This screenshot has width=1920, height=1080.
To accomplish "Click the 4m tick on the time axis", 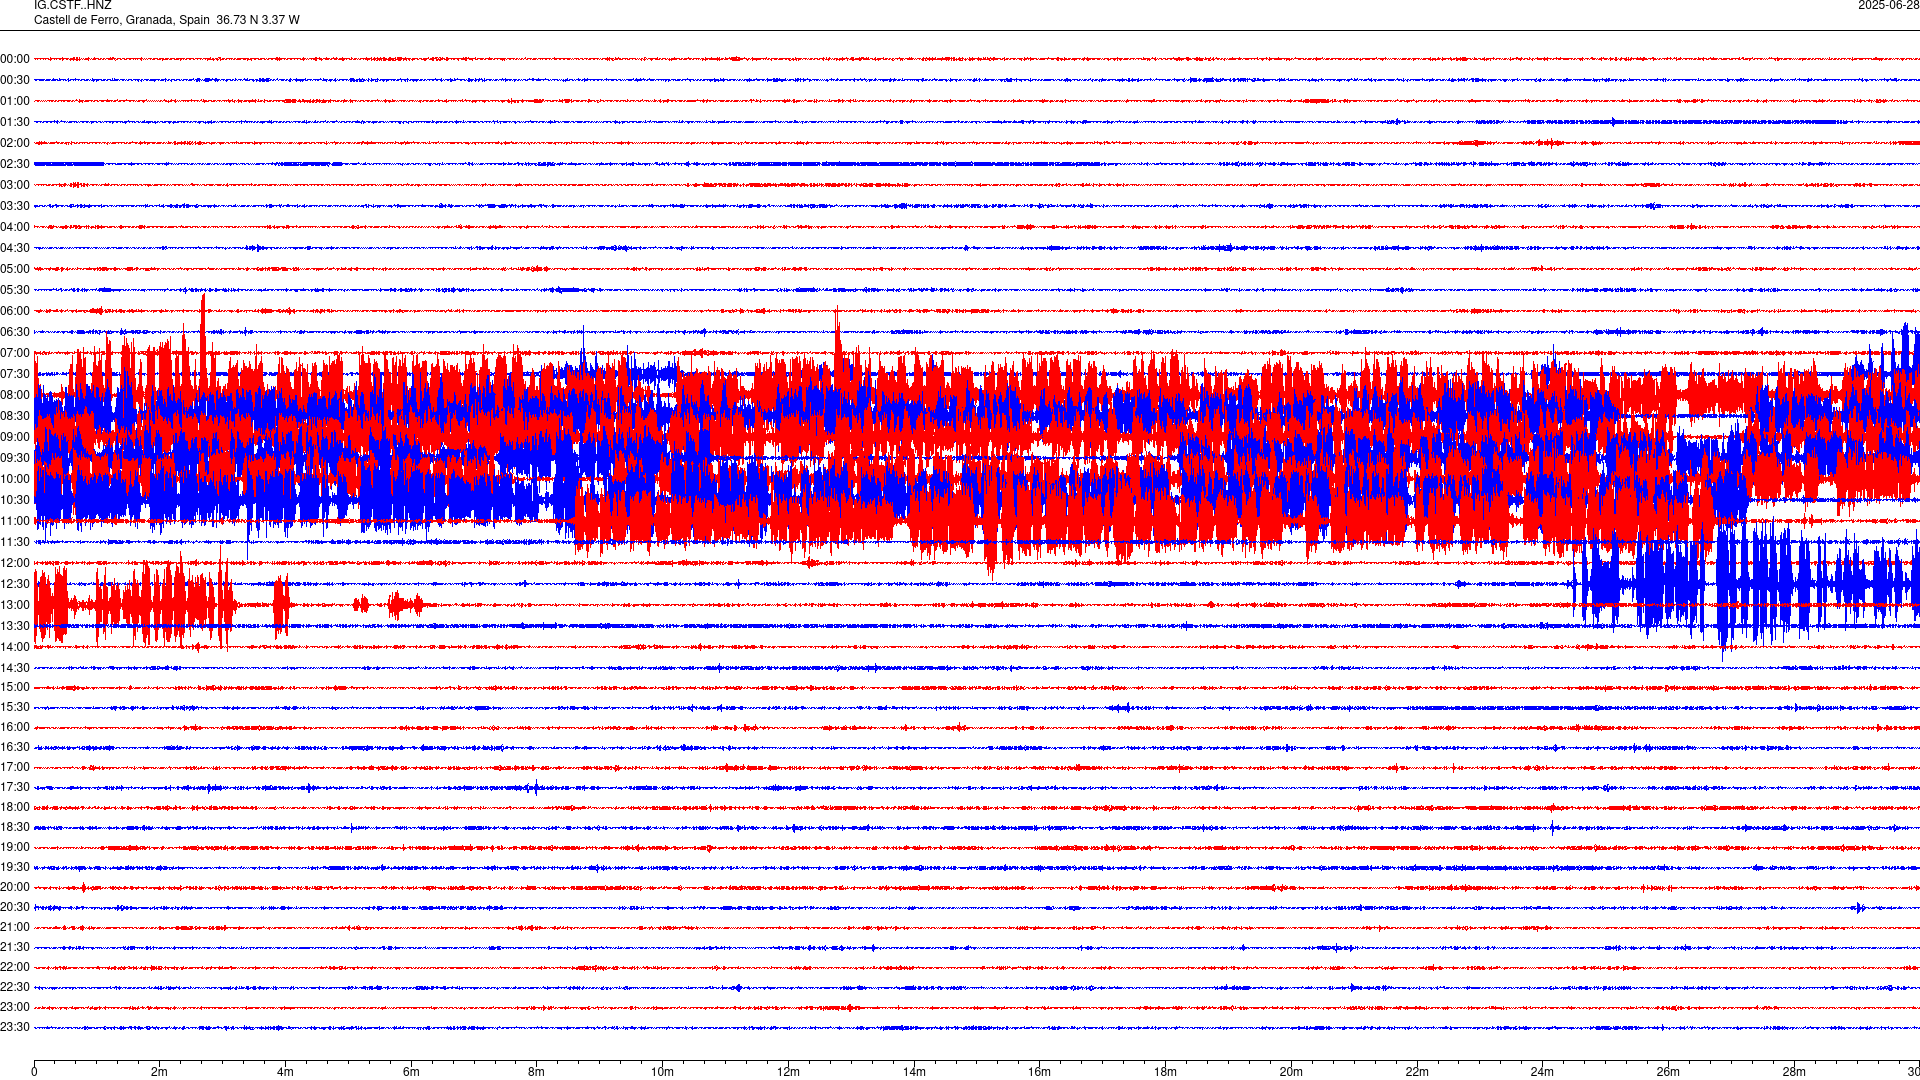I will pyautogui.click(x=285, y=1072).
